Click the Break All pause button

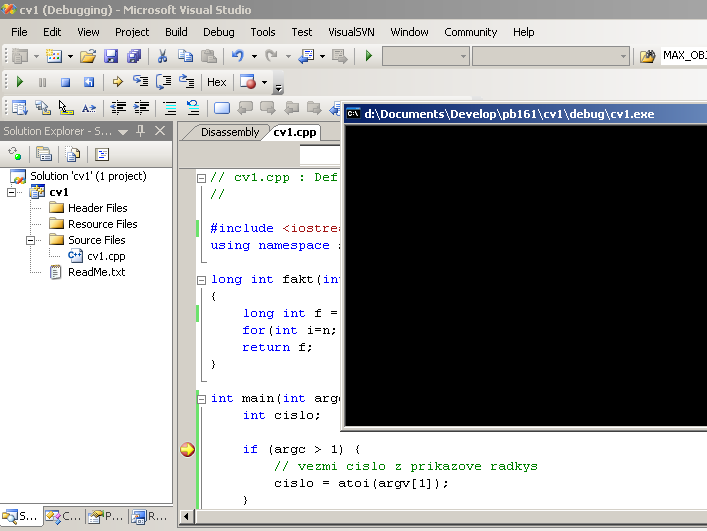42,82
